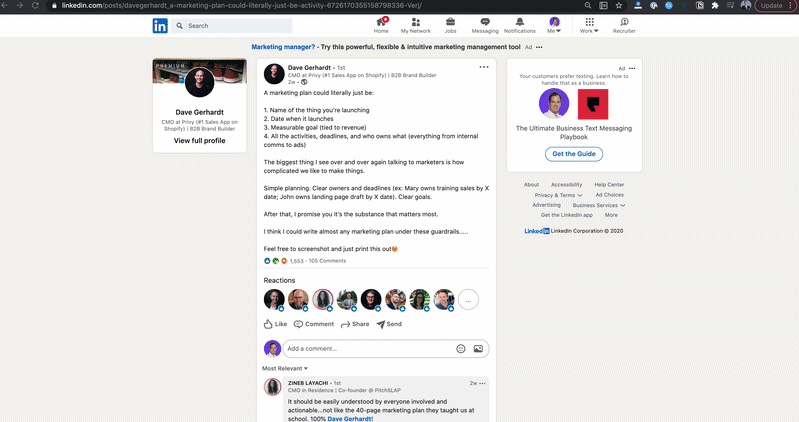
Task: Open the post's three-dot options menu
Action: tap(484, 67)
